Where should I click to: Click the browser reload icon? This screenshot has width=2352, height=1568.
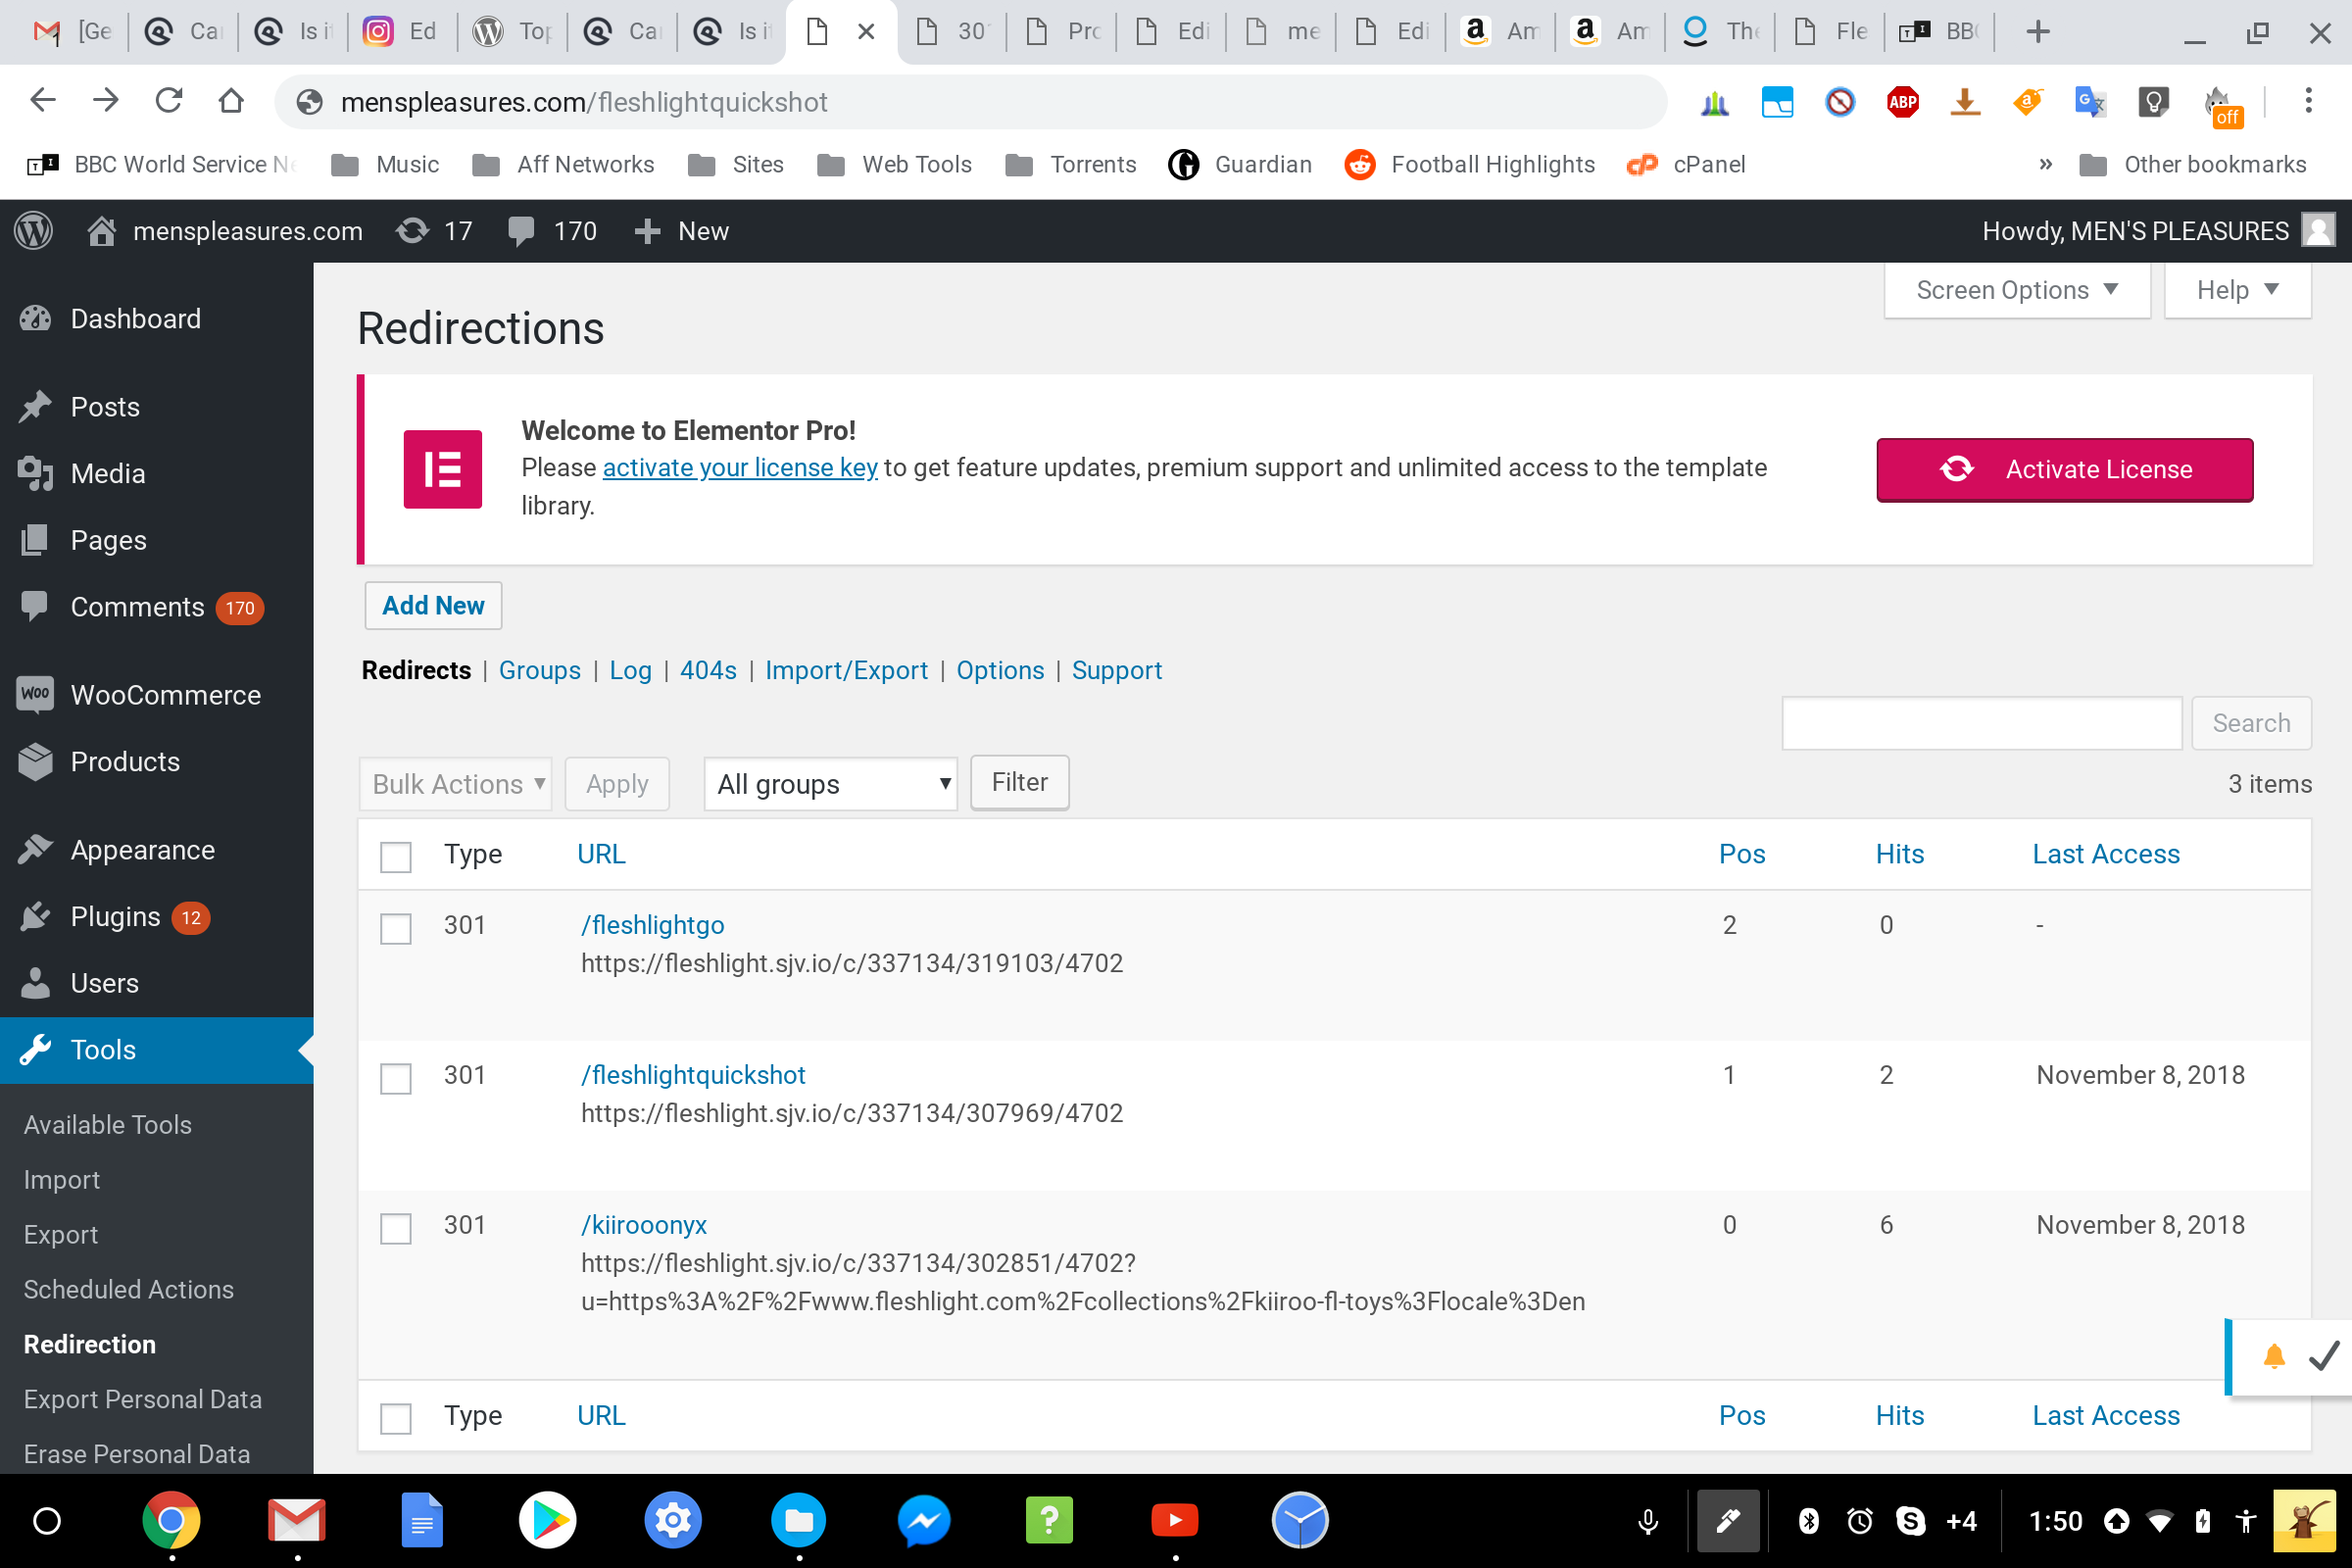click(x=168, y=101)
